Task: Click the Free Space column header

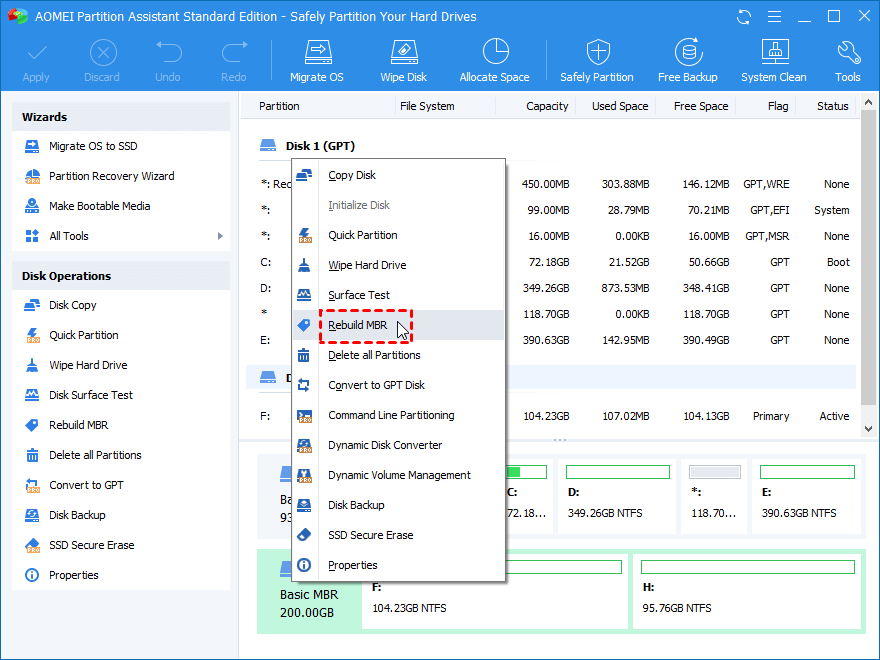Action: click(700, 106)
